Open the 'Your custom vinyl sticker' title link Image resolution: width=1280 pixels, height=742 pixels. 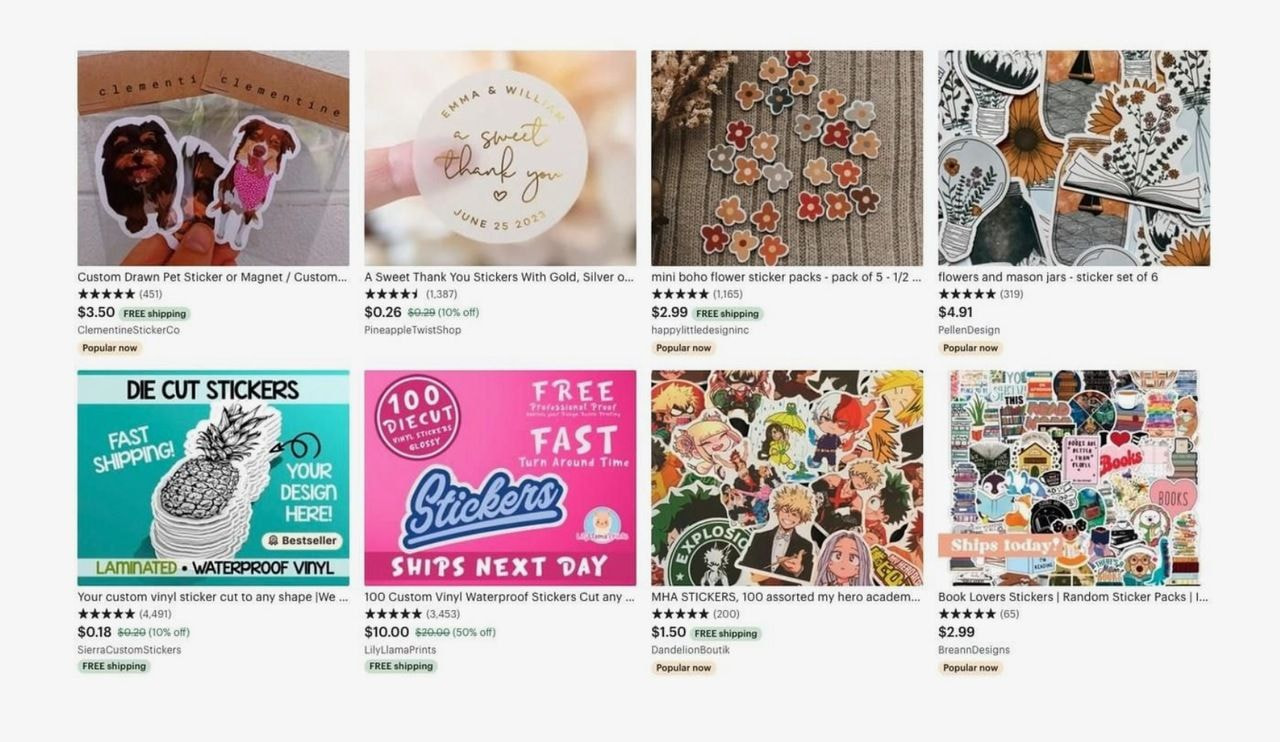tap(212, 597)
